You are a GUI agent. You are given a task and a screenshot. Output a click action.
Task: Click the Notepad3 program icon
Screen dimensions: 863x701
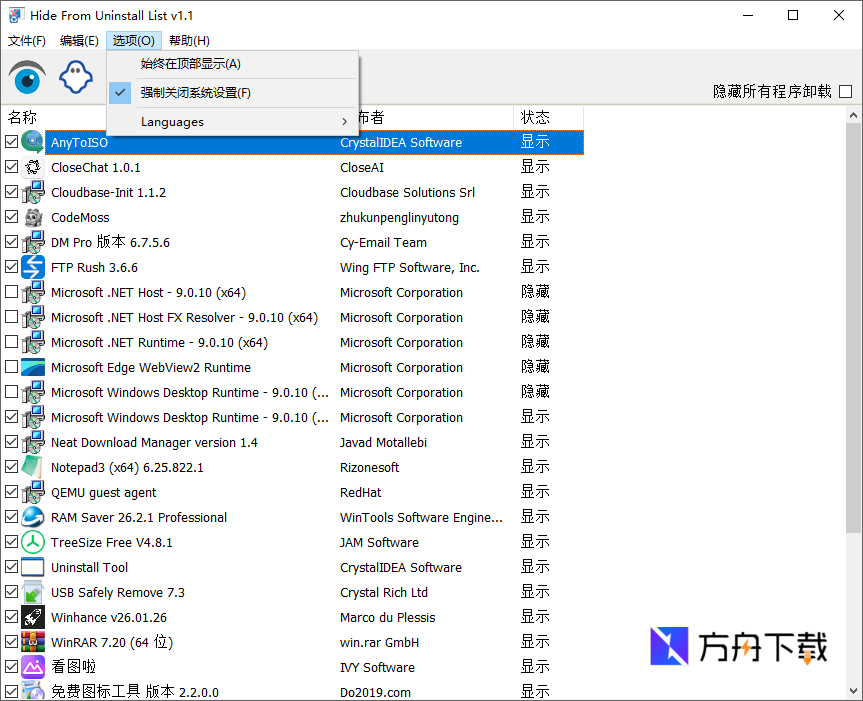click(33, 467)
